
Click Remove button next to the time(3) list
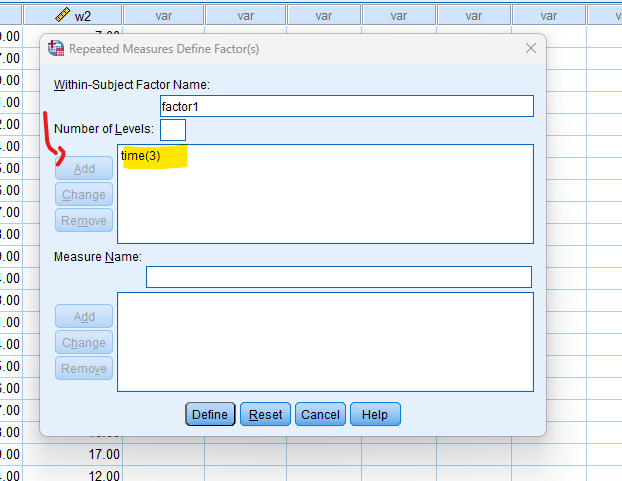(x=84, y=221)
